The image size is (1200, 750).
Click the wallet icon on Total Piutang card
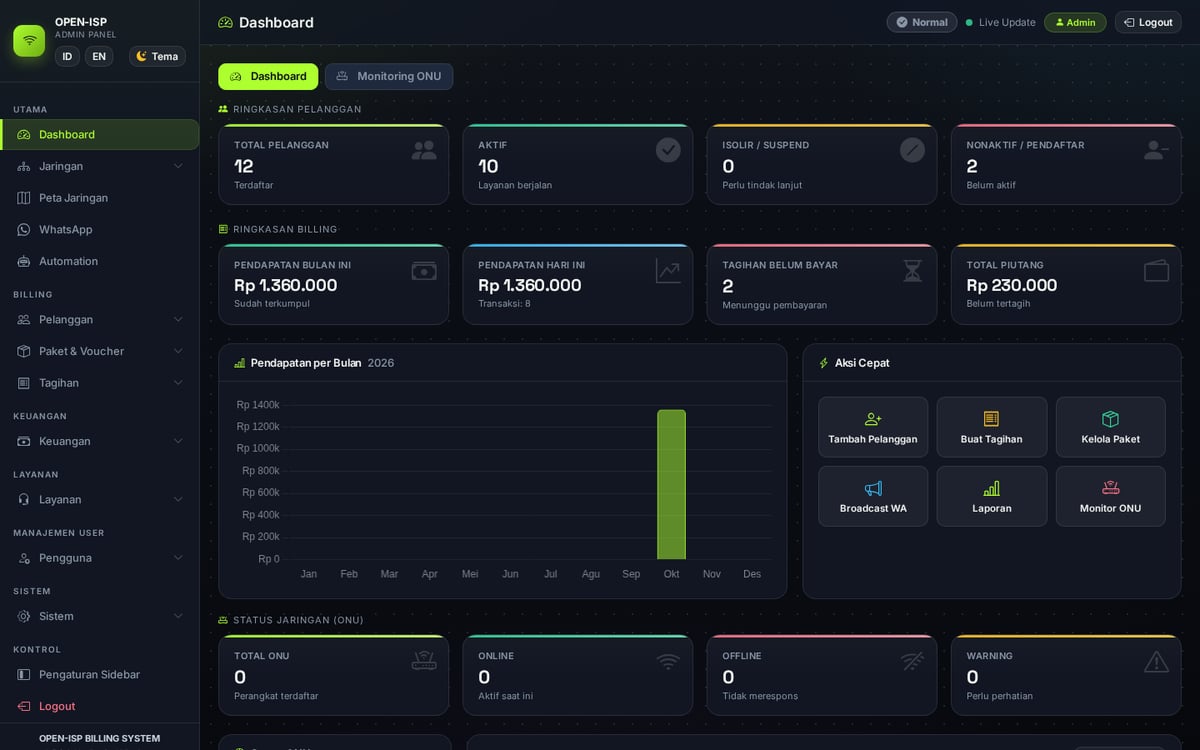pos(1157,271)
